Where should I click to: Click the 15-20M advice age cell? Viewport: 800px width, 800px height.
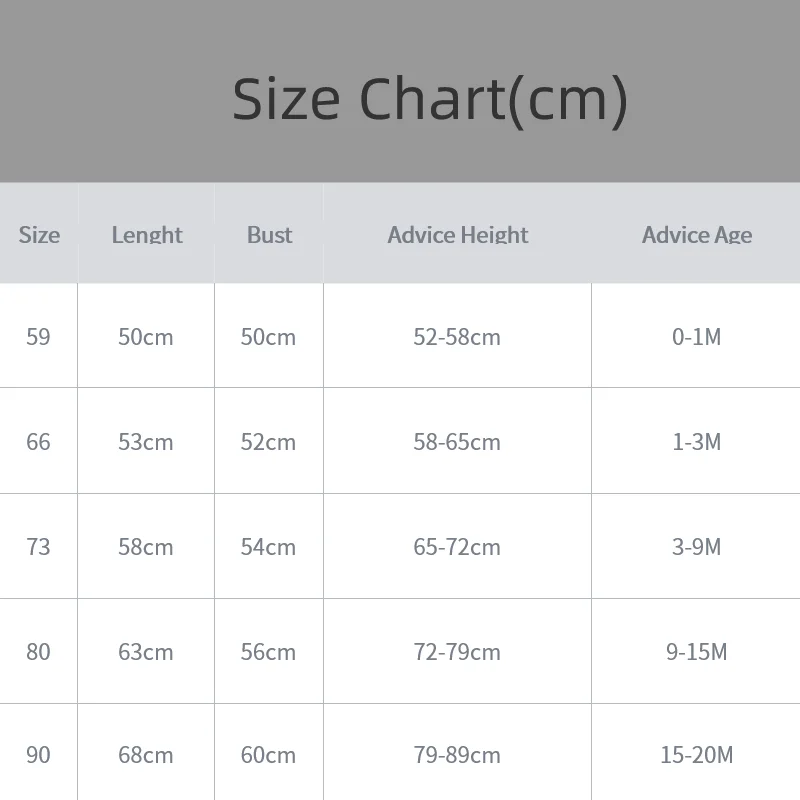[x=697, y=755]
